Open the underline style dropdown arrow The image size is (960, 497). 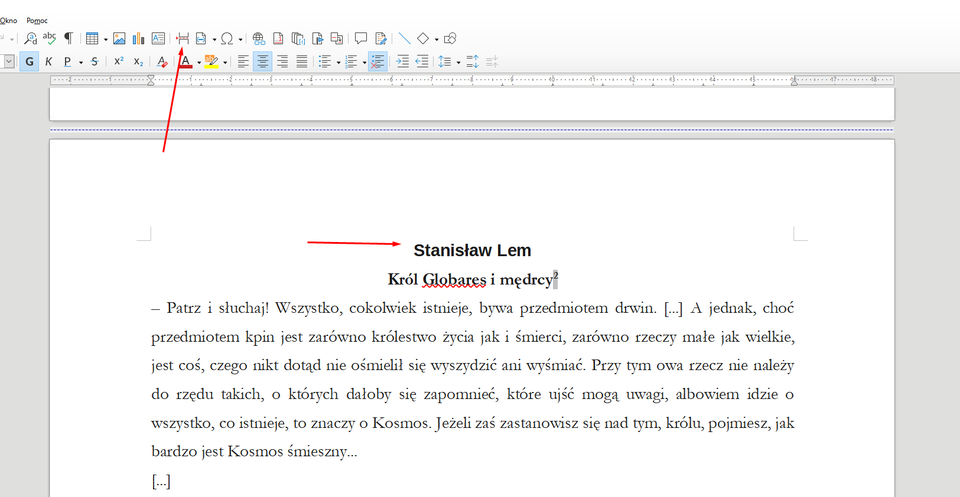tap(81, 62)
